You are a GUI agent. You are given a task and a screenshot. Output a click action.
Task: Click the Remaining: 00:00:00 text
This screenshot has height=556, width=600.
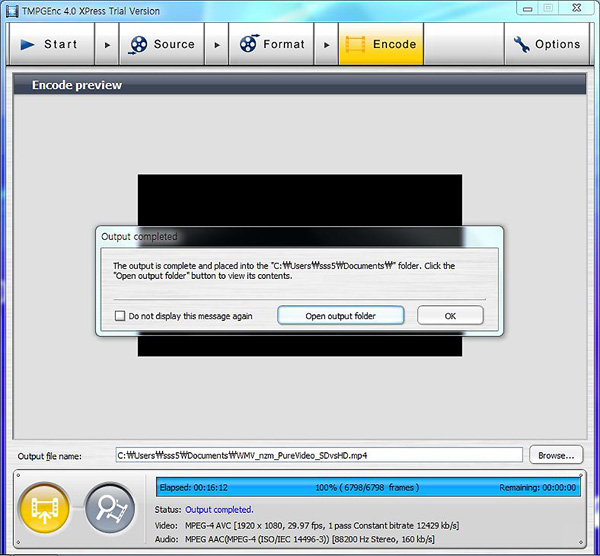click(x=538, y=488)
